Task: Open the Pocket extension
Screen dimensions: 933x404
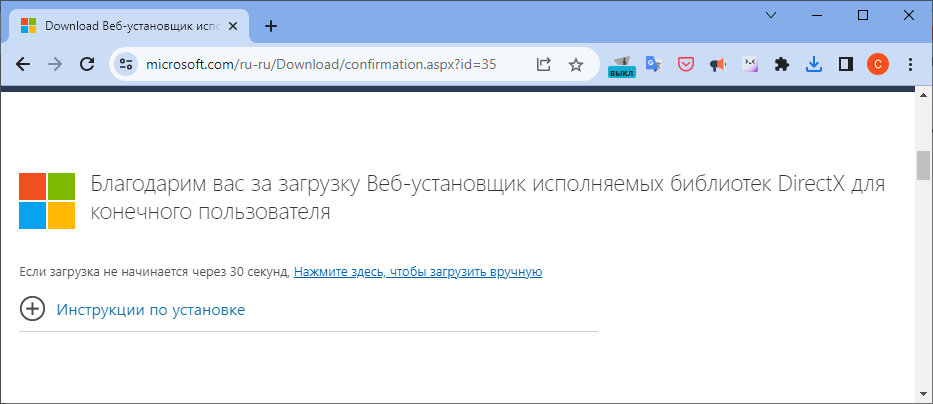Action: coord(686,64)
